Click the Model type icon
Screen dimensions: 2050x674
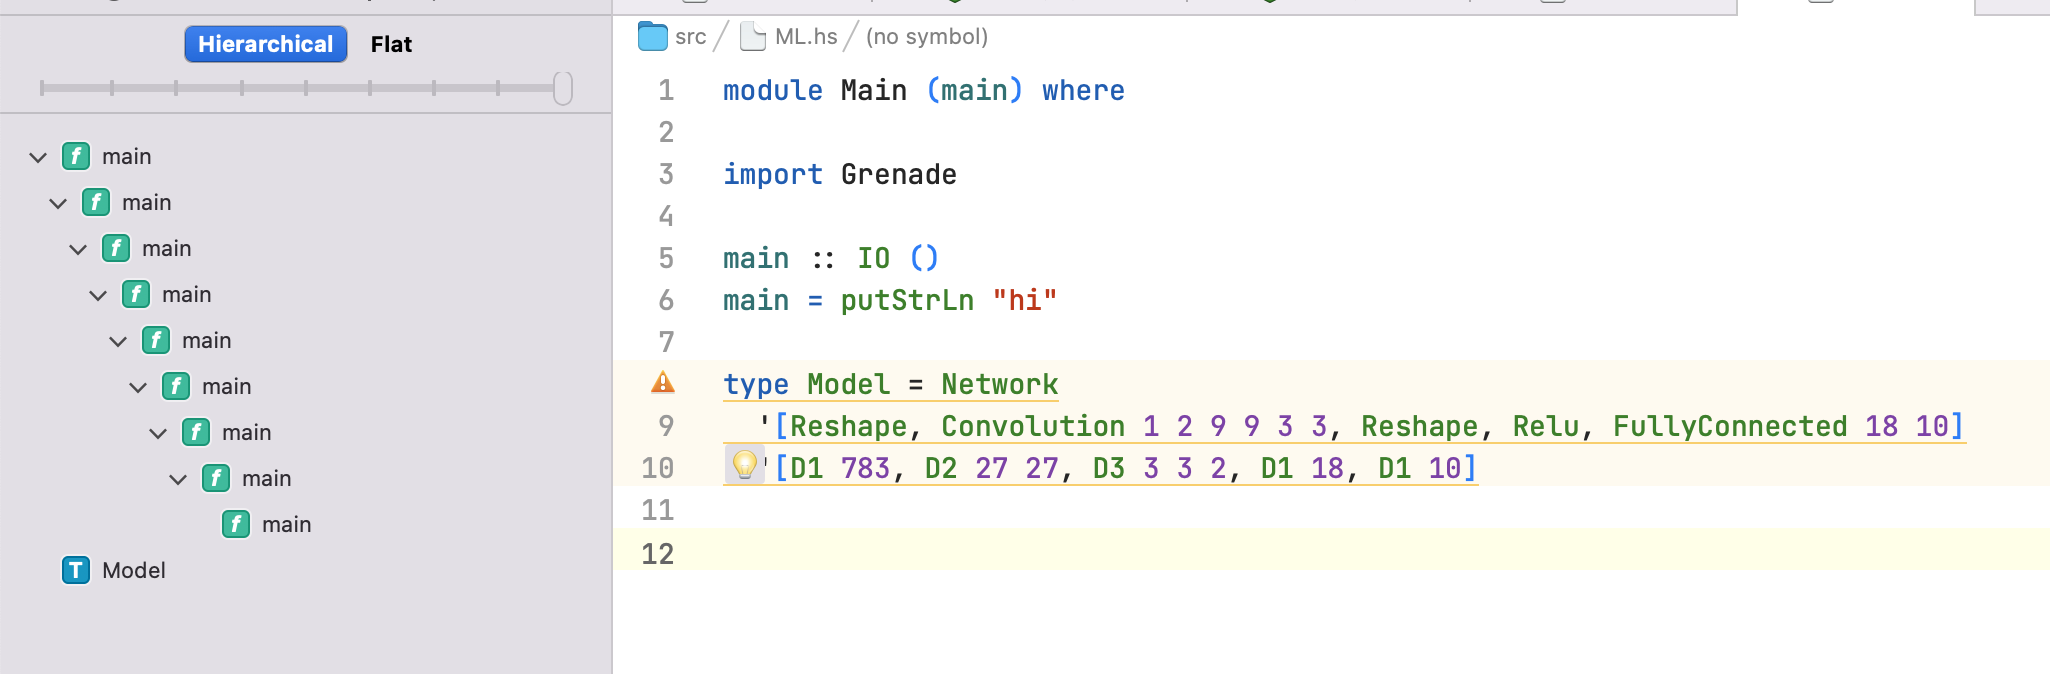(x=76, y=570)
